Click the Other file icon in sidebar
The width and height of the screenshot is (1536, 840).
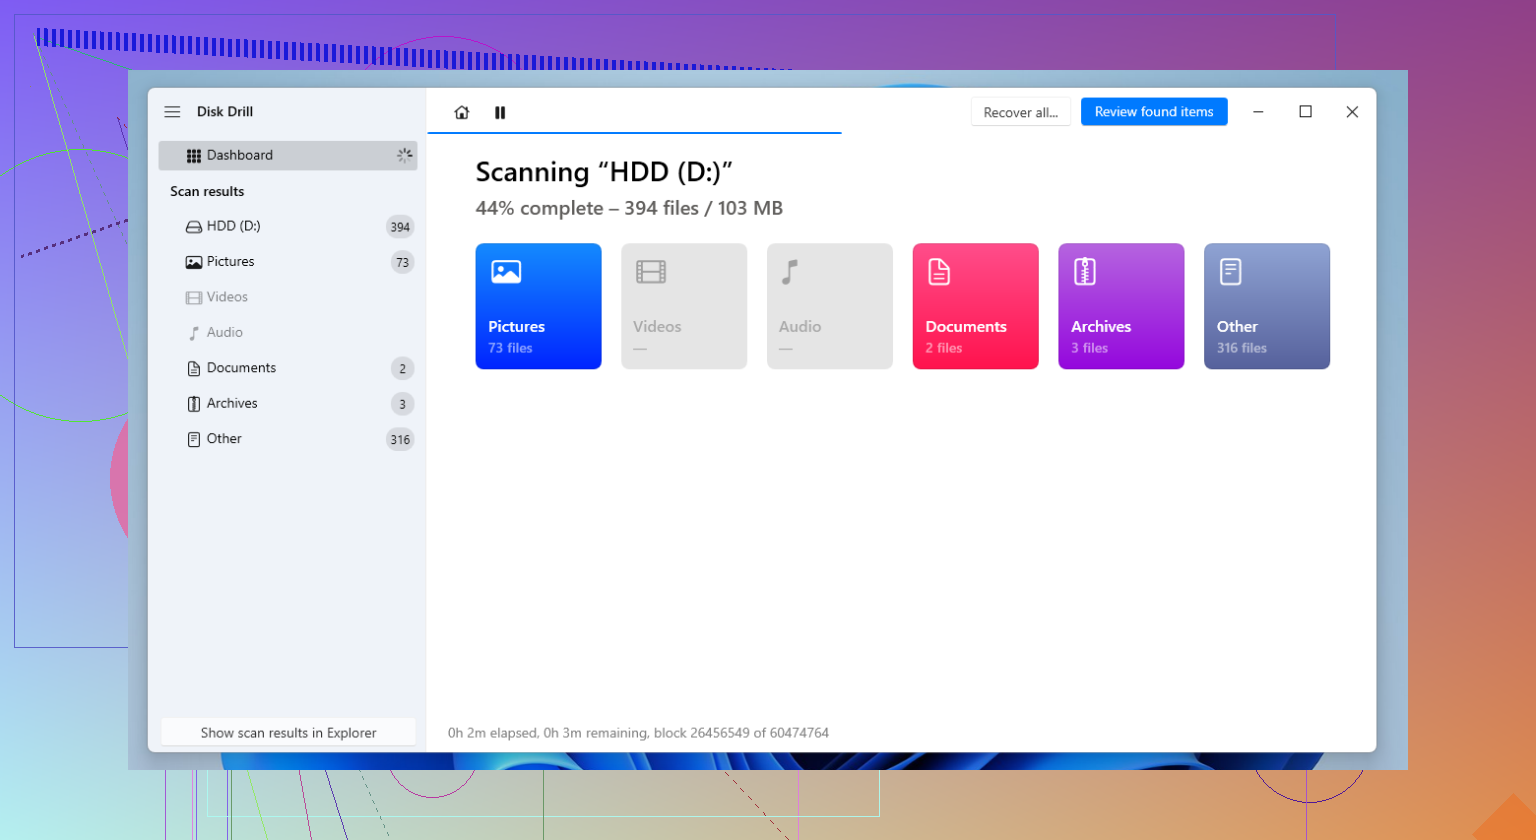point(194,439)
